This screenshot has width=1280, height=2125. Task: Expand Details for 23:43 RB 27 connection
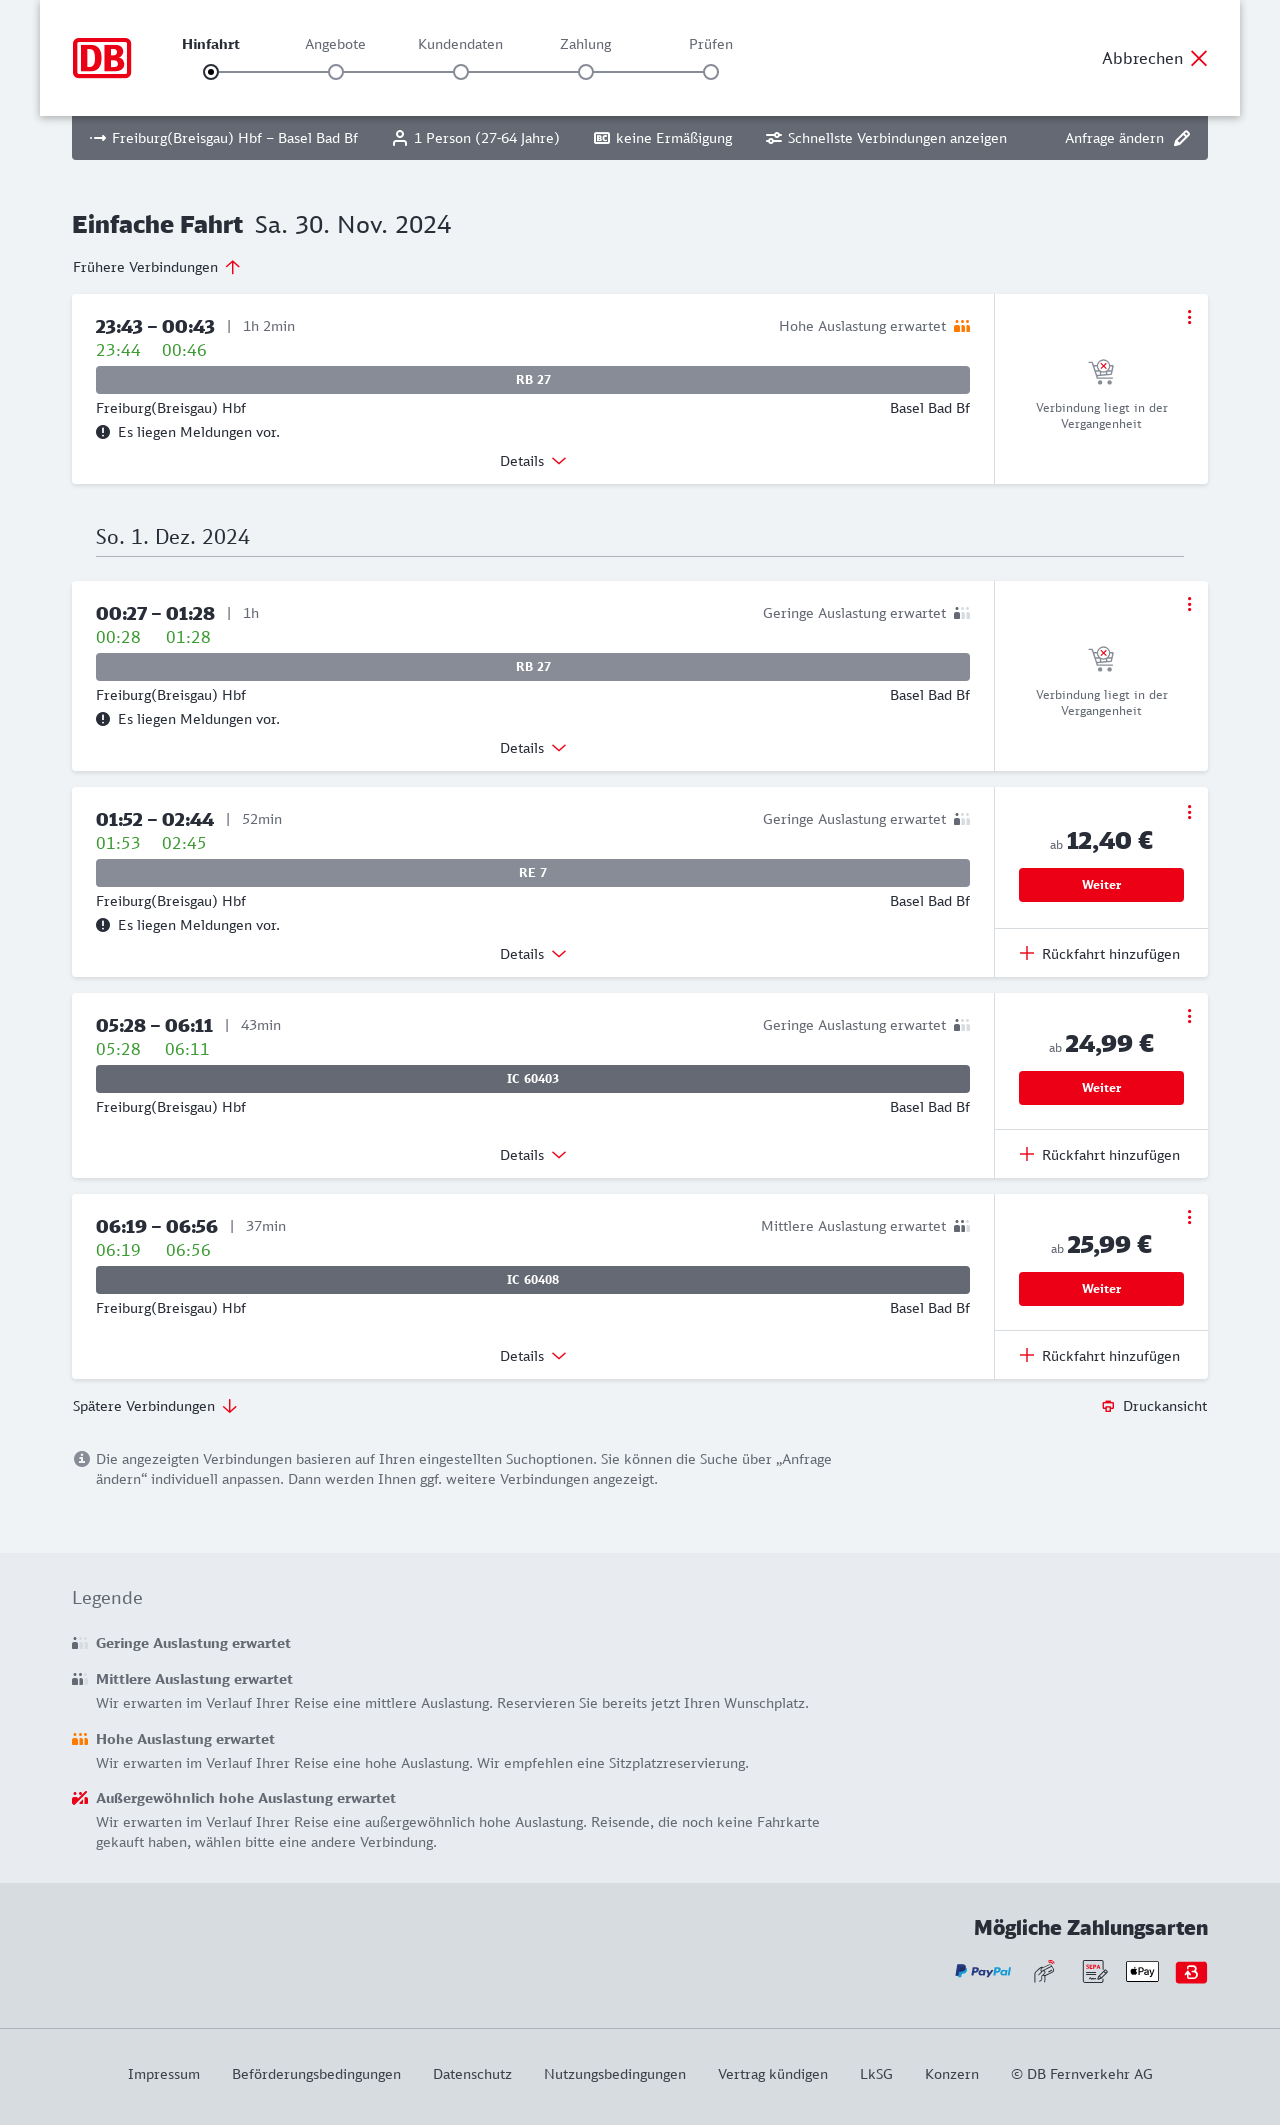point(533,461)
